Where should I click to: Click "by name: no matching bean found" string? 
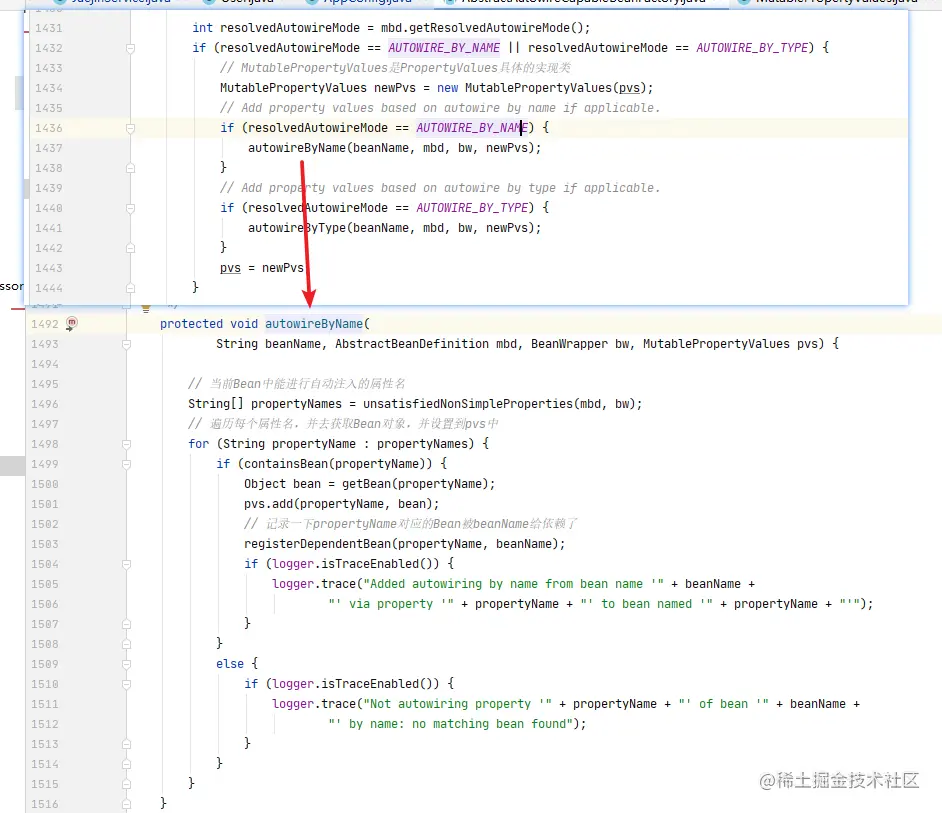point(450,723)
